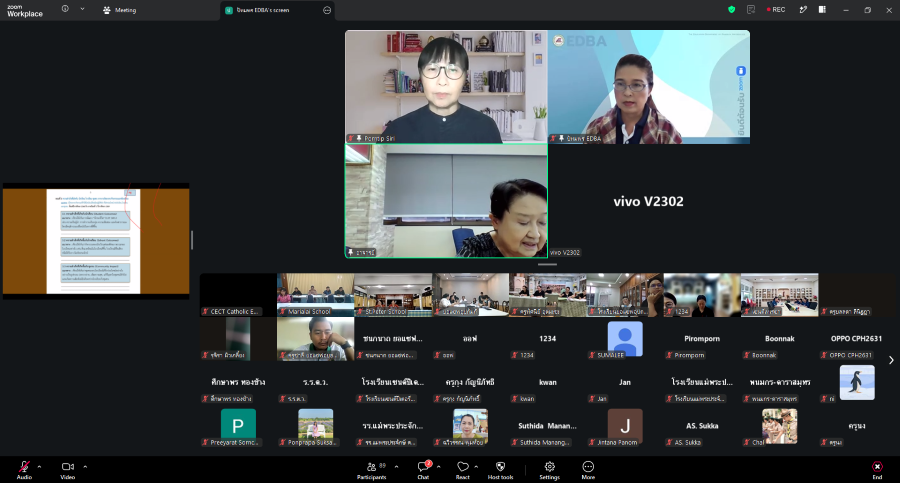Select Suthida Manan... participant tile
Image resolution: width=900 pixels, height=483 pixels.
pos(548,427)
